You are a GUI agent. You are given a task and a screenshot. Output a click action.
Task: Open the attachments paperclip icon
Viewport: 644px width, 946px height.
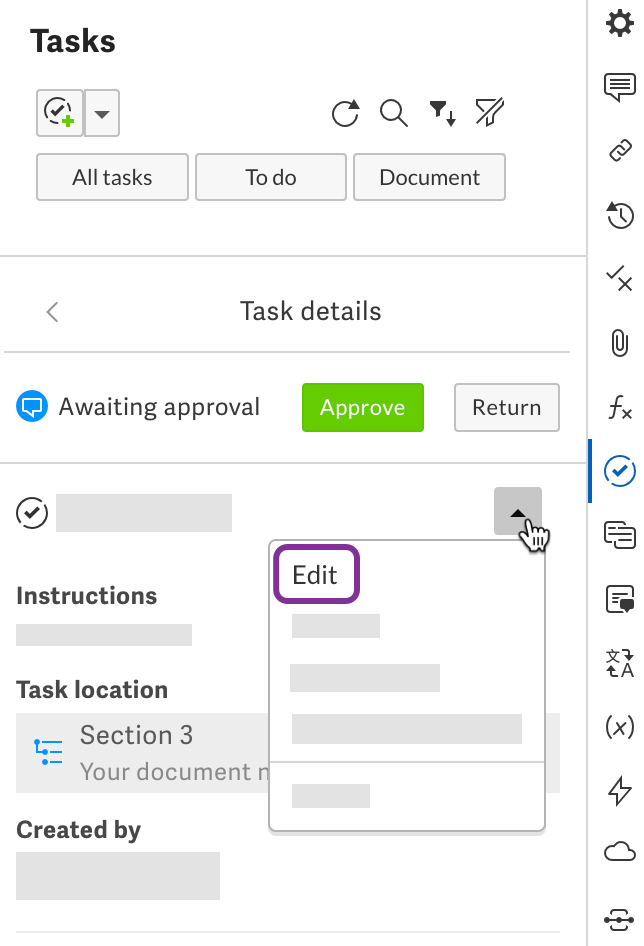(620, 343)
